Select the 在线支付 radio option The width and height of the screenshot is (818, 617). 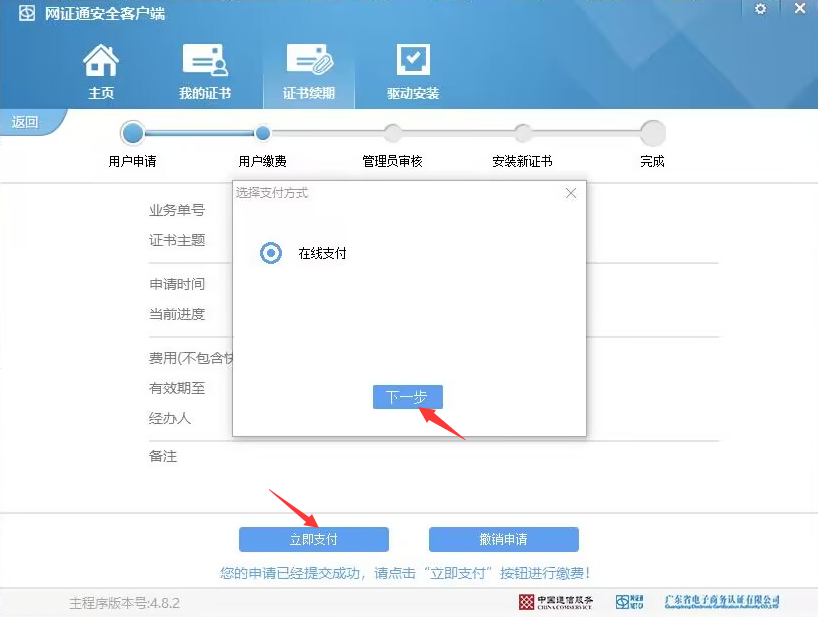[270, 253]
